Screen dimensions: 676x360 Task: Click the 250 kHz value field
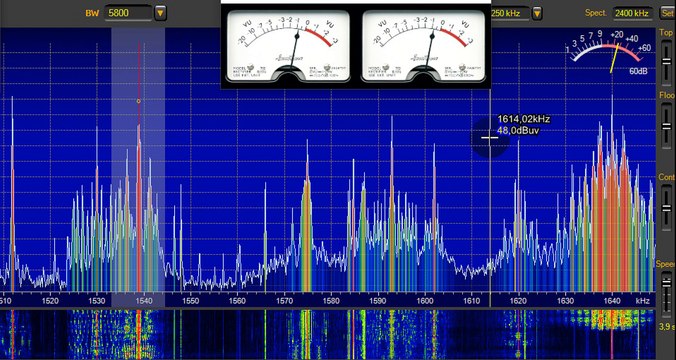(x=510, y=13)
